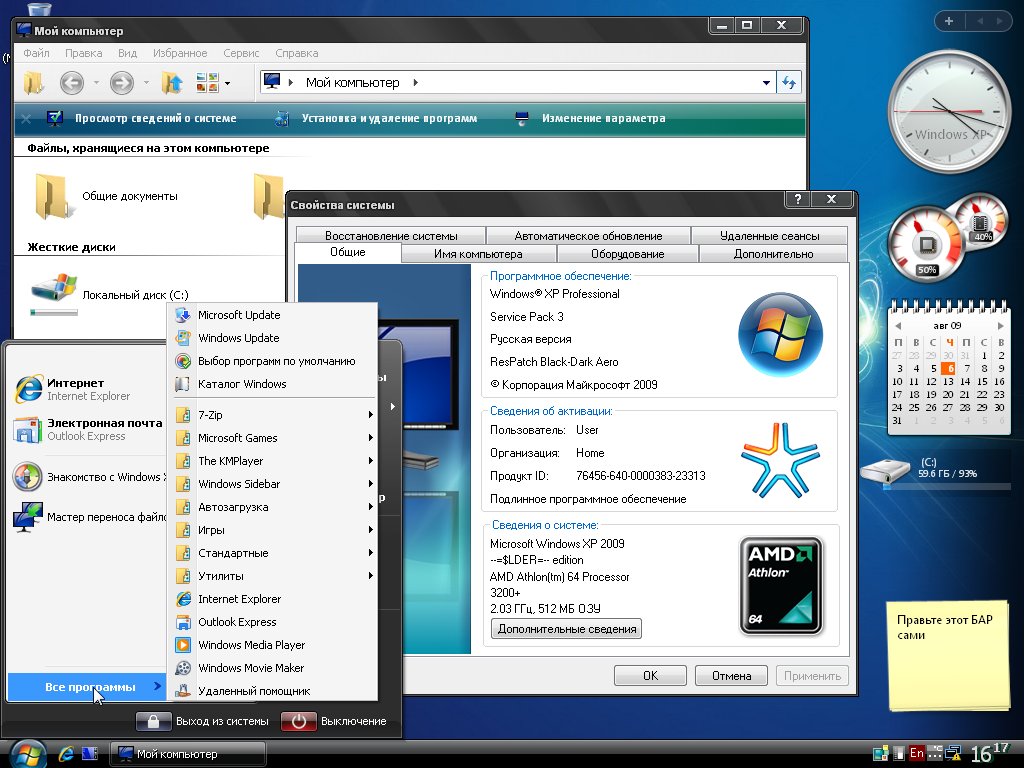Click Выход из системы button
The image size is (1024, 768).
point(203,721)
